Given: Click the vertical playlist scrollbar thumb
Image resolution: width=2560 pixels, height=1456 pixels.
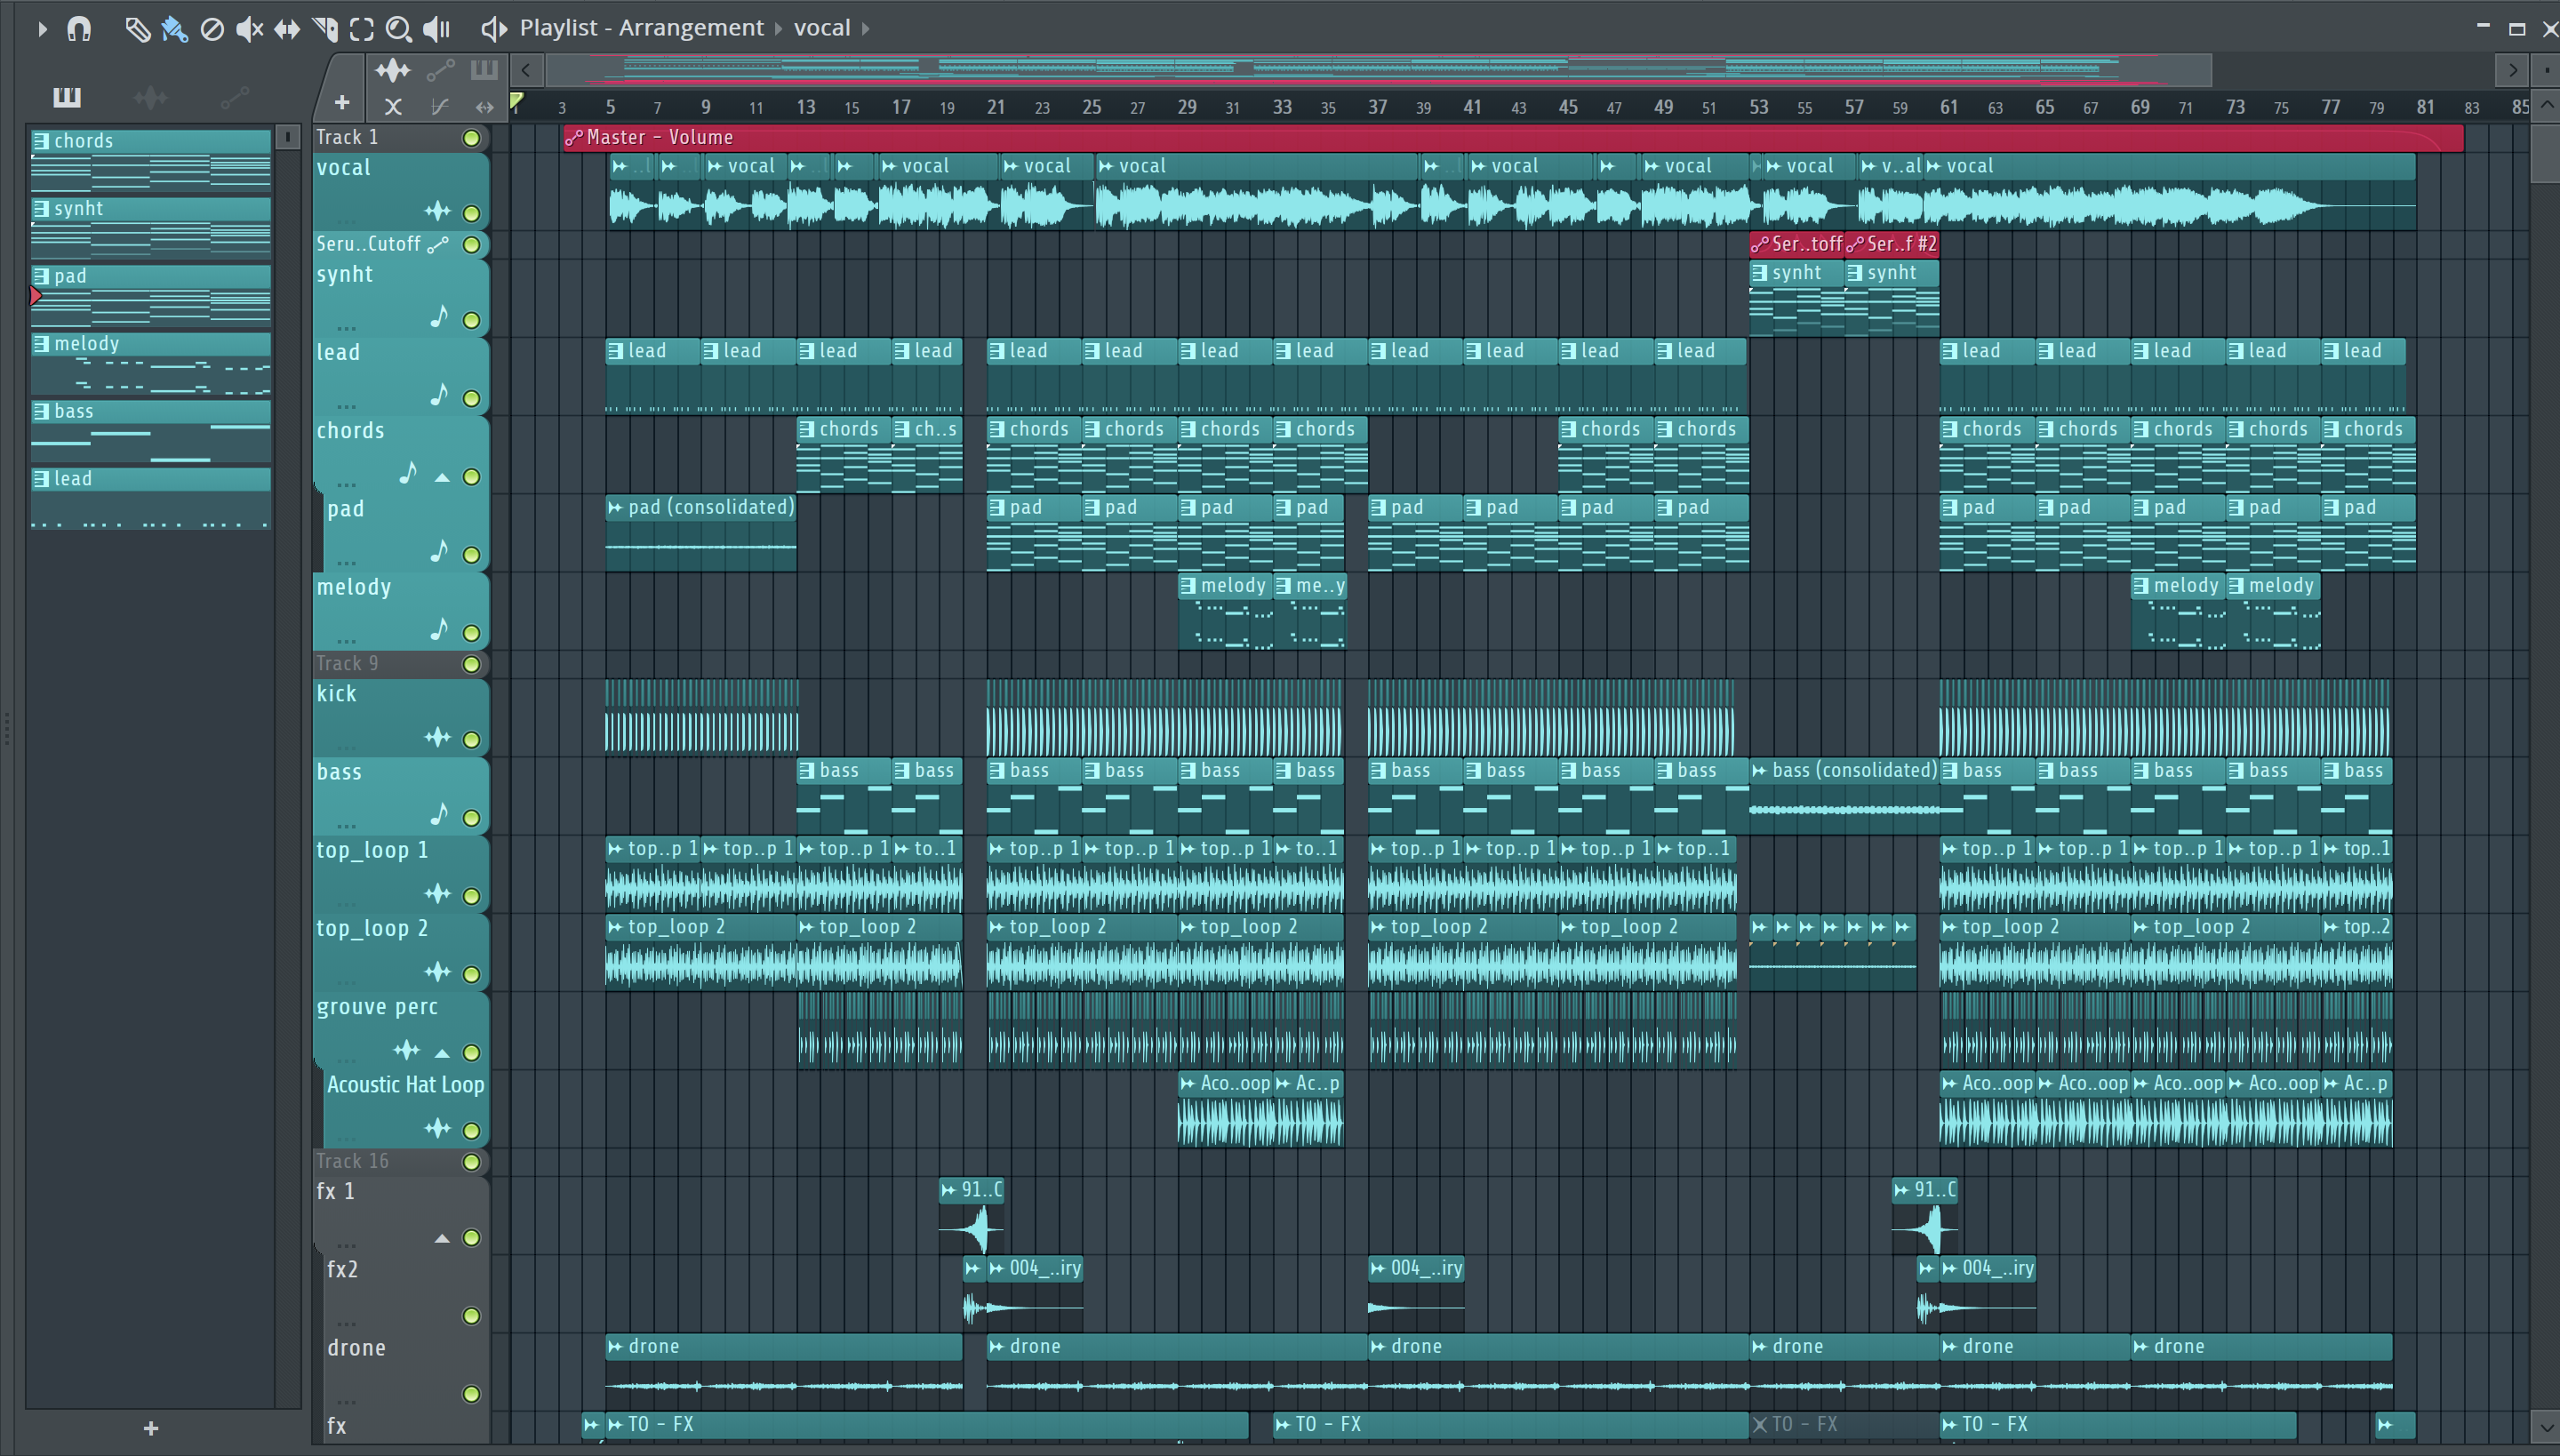Looking at the screenshot, I should click(x=2546, y=152).
